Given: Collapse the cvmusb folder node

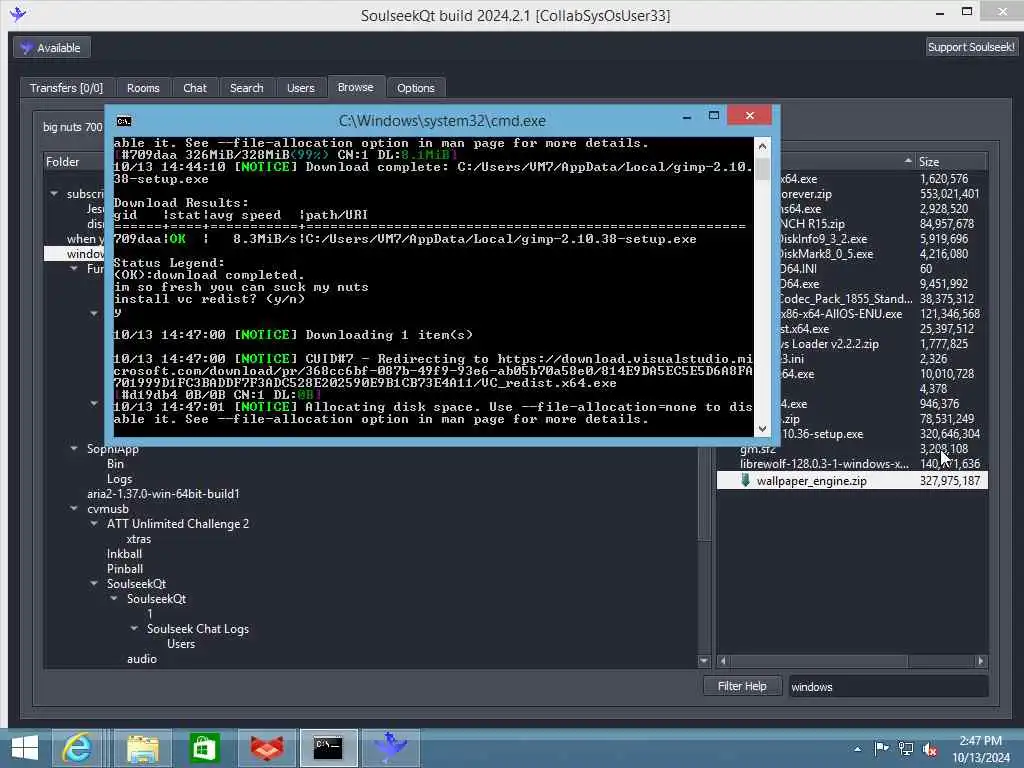Looking at the screenshot, I should pyautogui.click(x=74, y=508).
